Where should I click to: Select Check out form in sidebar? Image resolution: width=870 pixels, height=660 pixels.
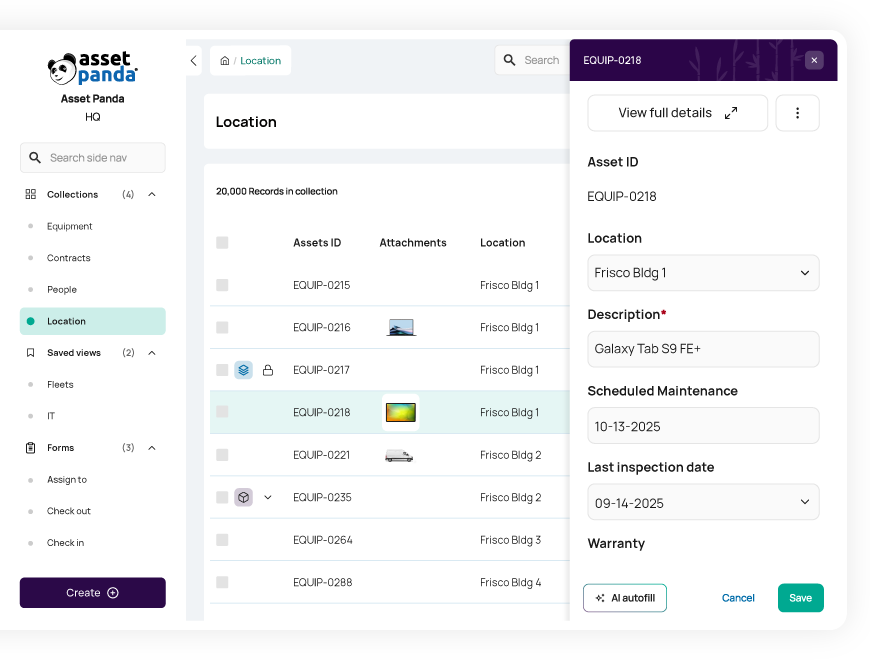tap(69, 511)
